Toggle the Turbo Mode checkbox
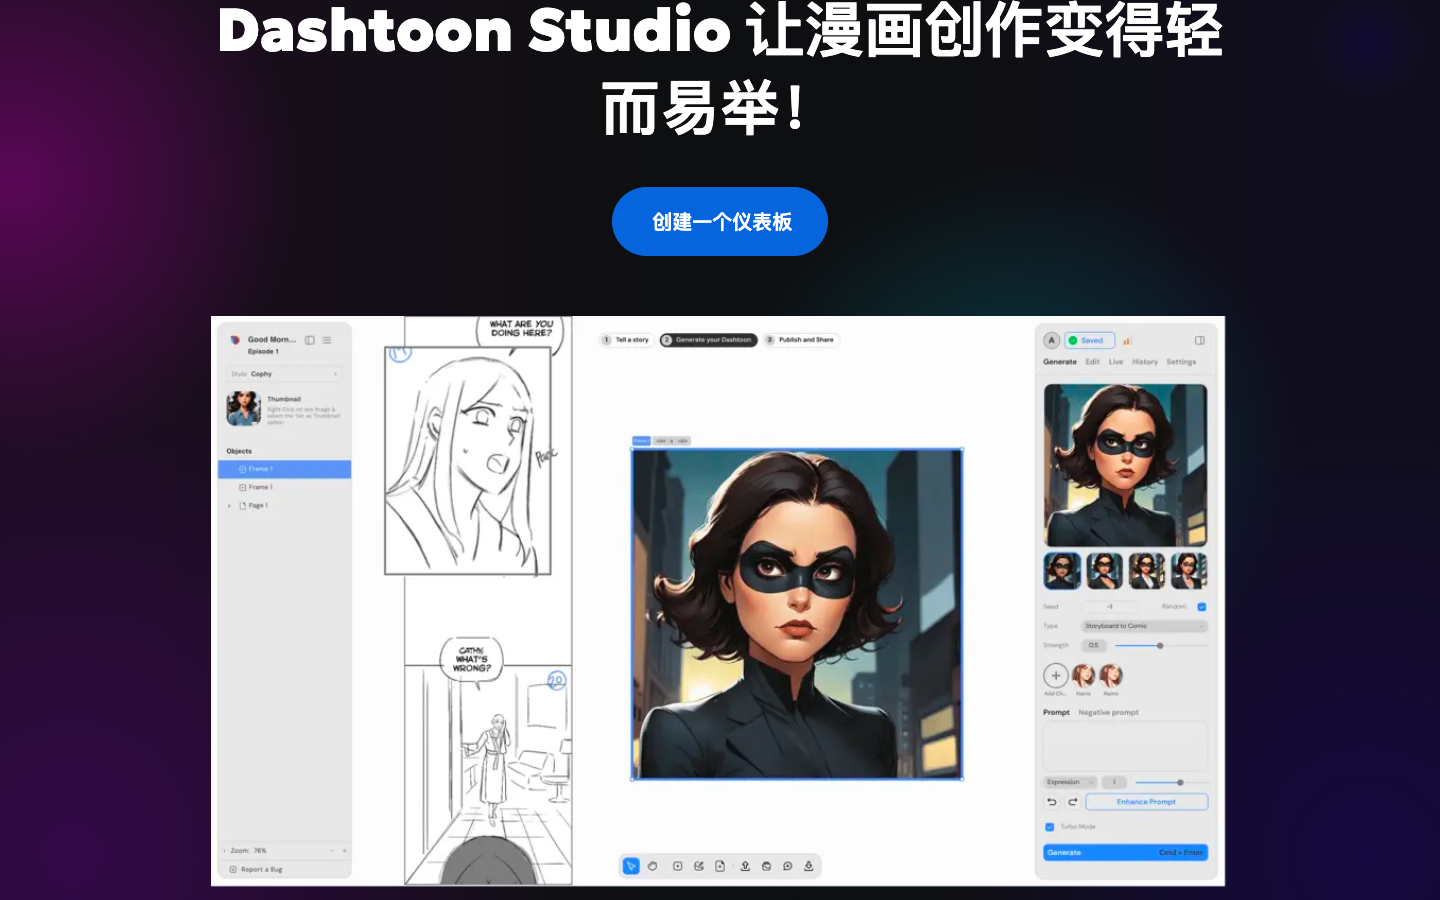The image size is (1440, 900). [1049, 827]
